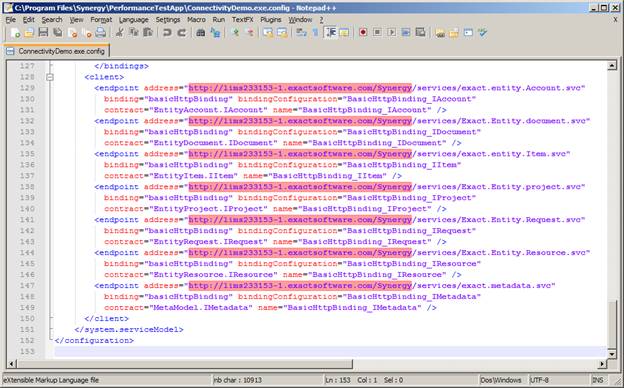Open the ? help menu
624x388 pixels.
[x=321, y=19]
